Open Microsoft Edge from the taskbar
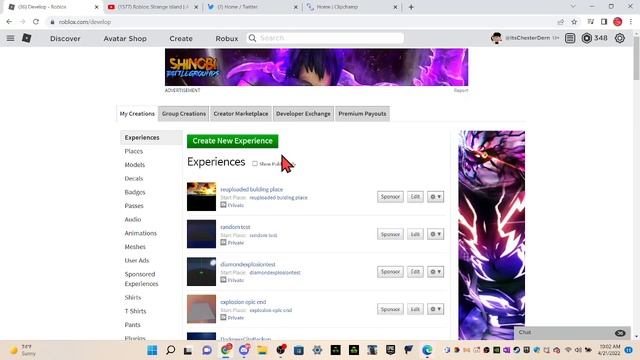Screen dimensions: 640x360 (427, 350)
